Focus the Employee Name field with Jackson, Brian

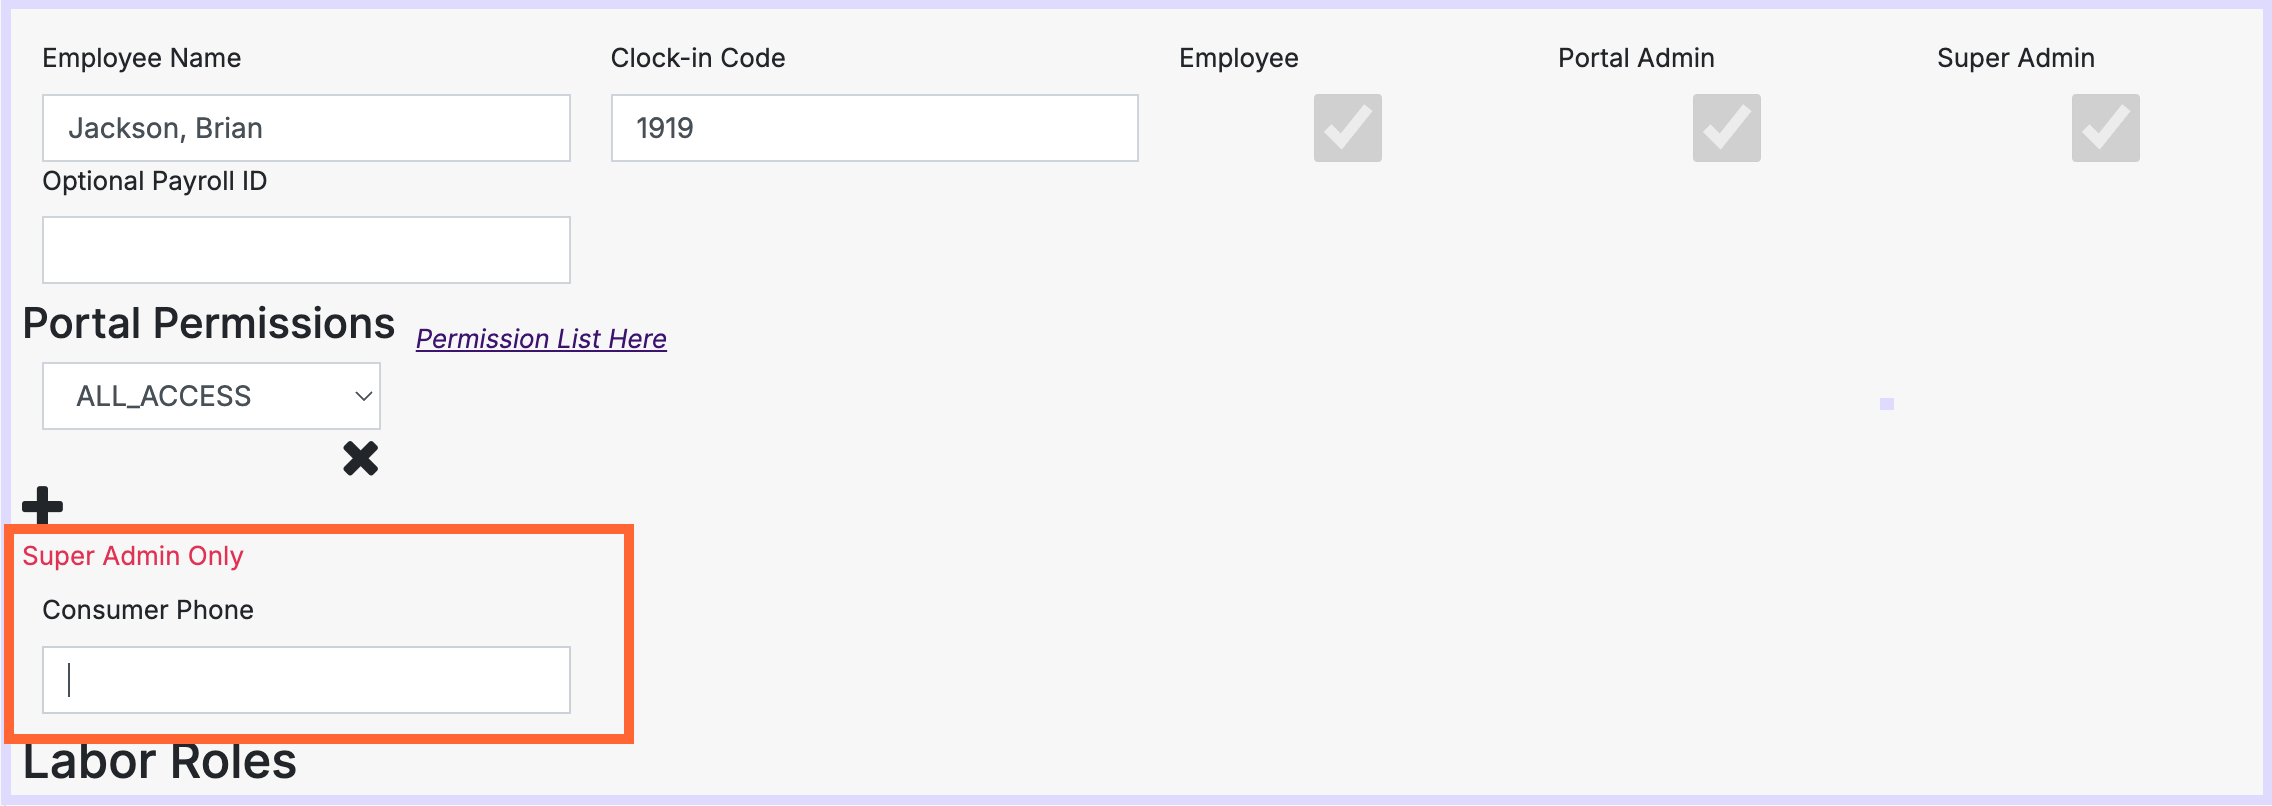pos(306,128)
